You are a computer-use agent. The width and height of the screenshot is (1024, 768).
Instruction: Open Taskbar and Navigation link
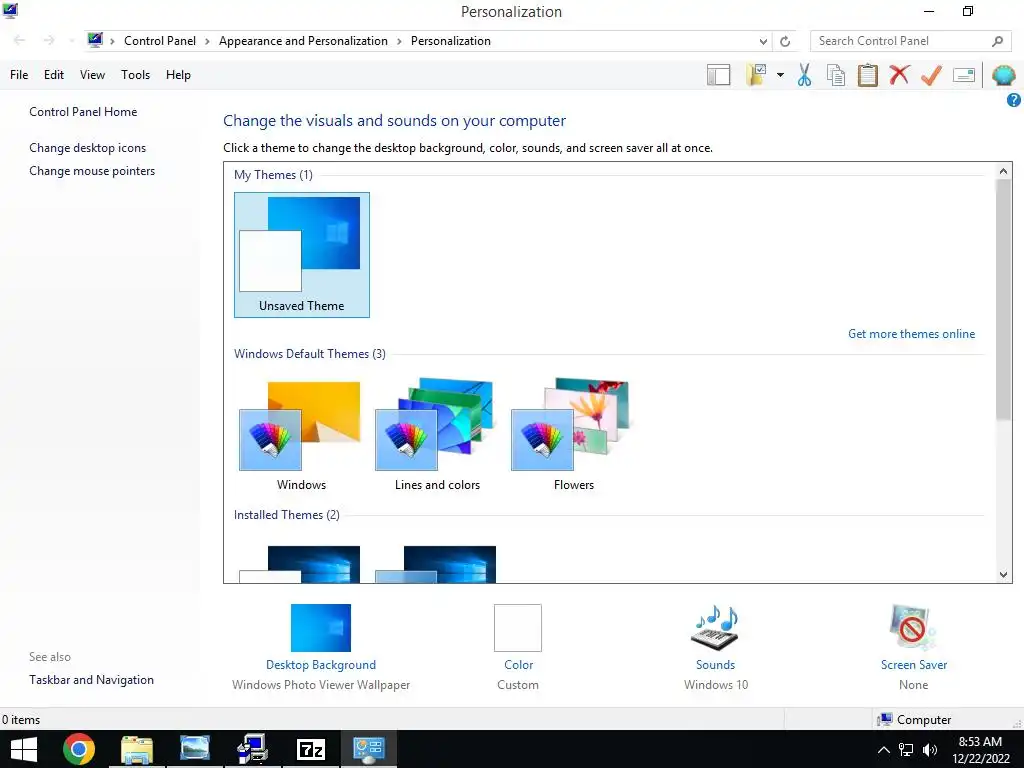(x=91, y=680)
